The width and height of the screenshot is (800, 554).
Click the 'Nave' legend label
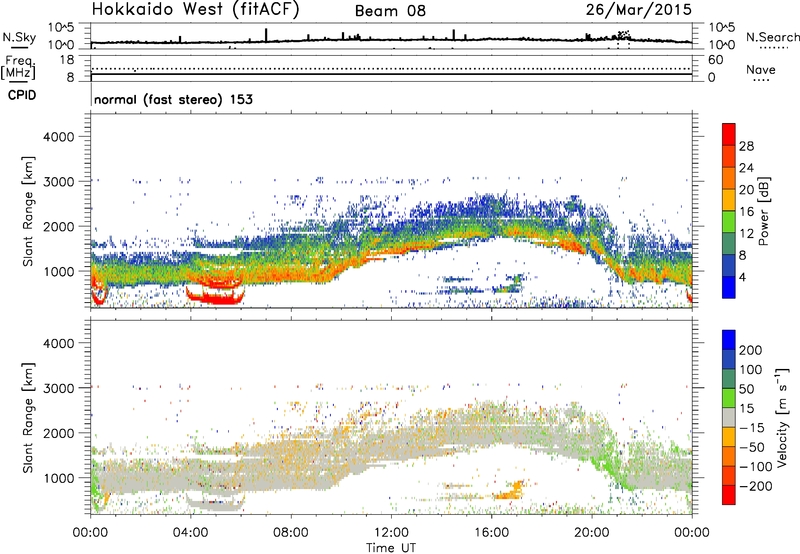pyautogui.click(x=761, y=70)
